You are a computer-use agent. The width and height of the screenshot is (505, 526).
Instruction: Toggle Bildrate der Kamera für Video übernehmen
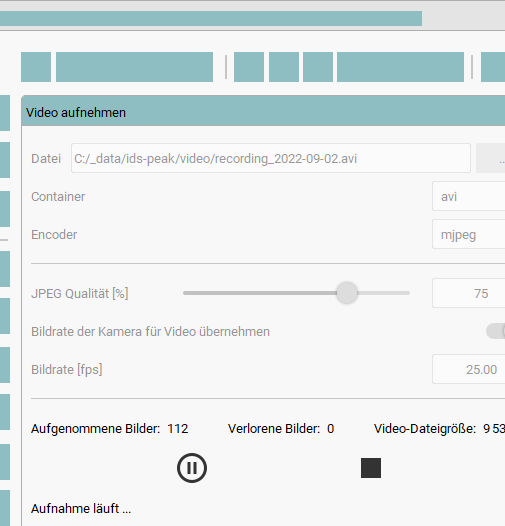pos(496,331)
